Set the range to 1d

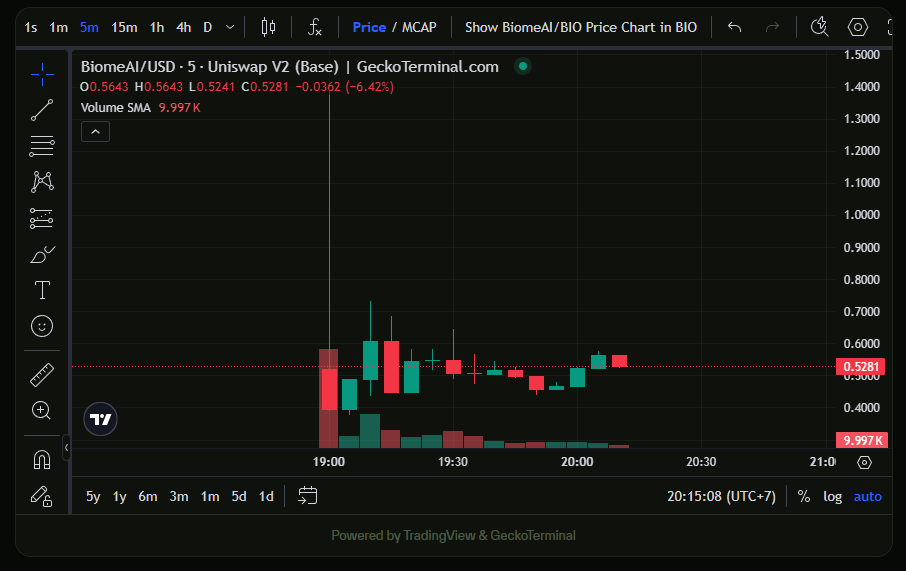pyautogui.click(x=266, y=496)
